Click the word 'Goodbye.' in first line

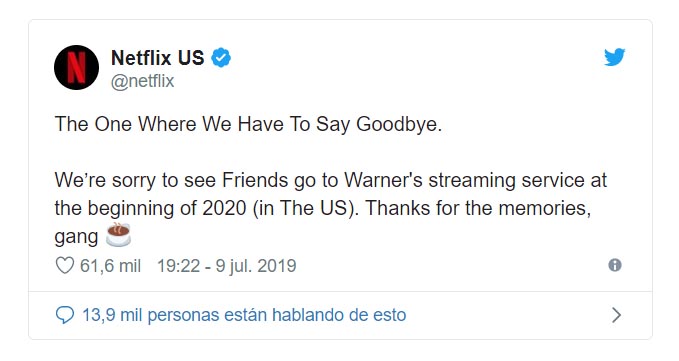399,125
